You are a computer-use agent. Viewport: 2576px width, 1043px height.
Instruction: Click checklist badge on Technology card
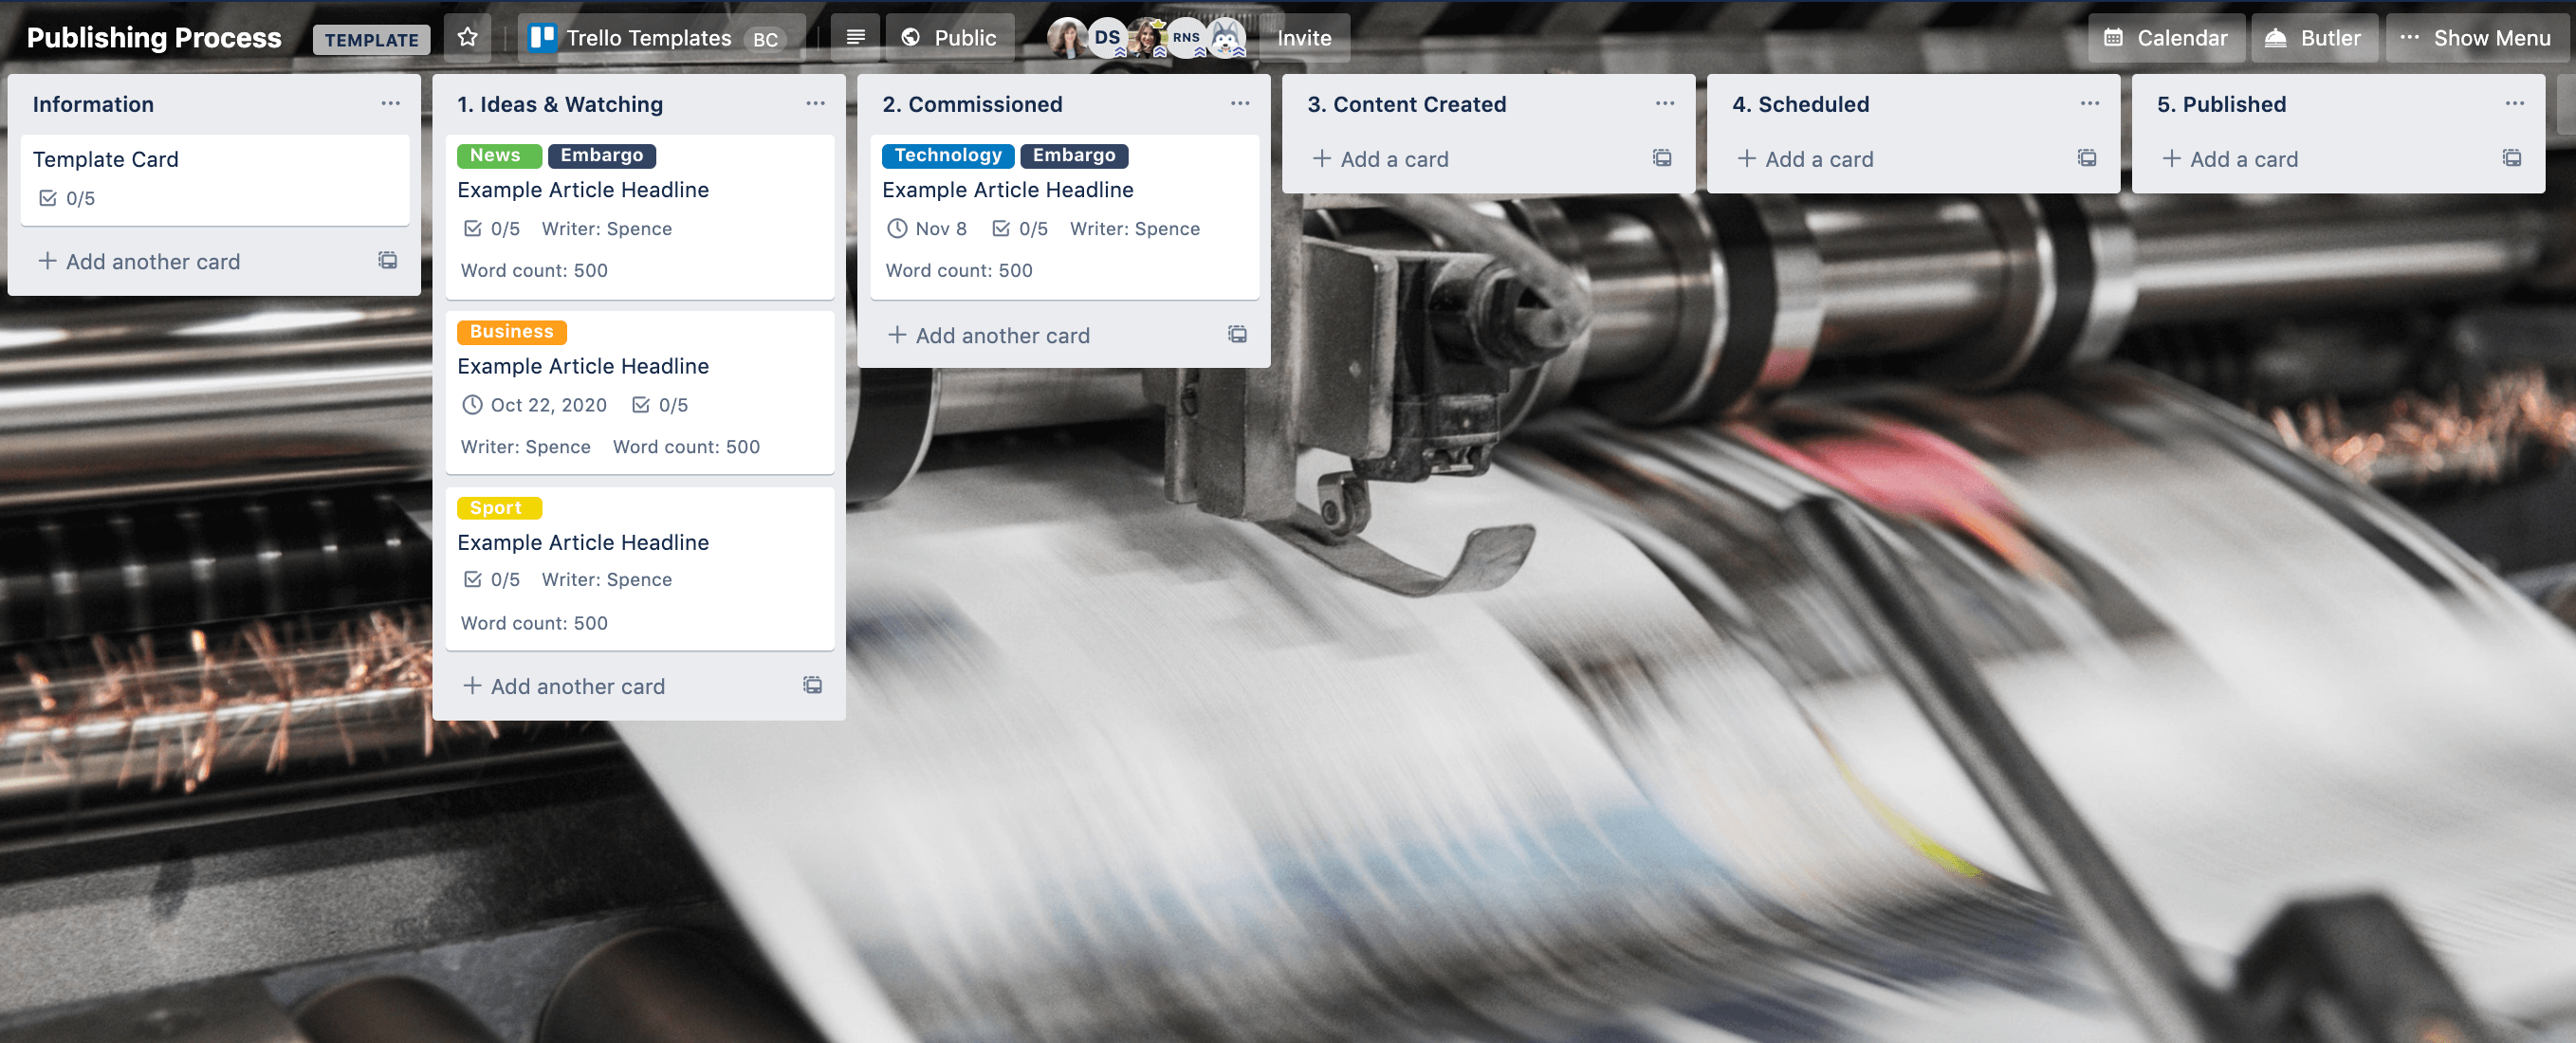1020,229
